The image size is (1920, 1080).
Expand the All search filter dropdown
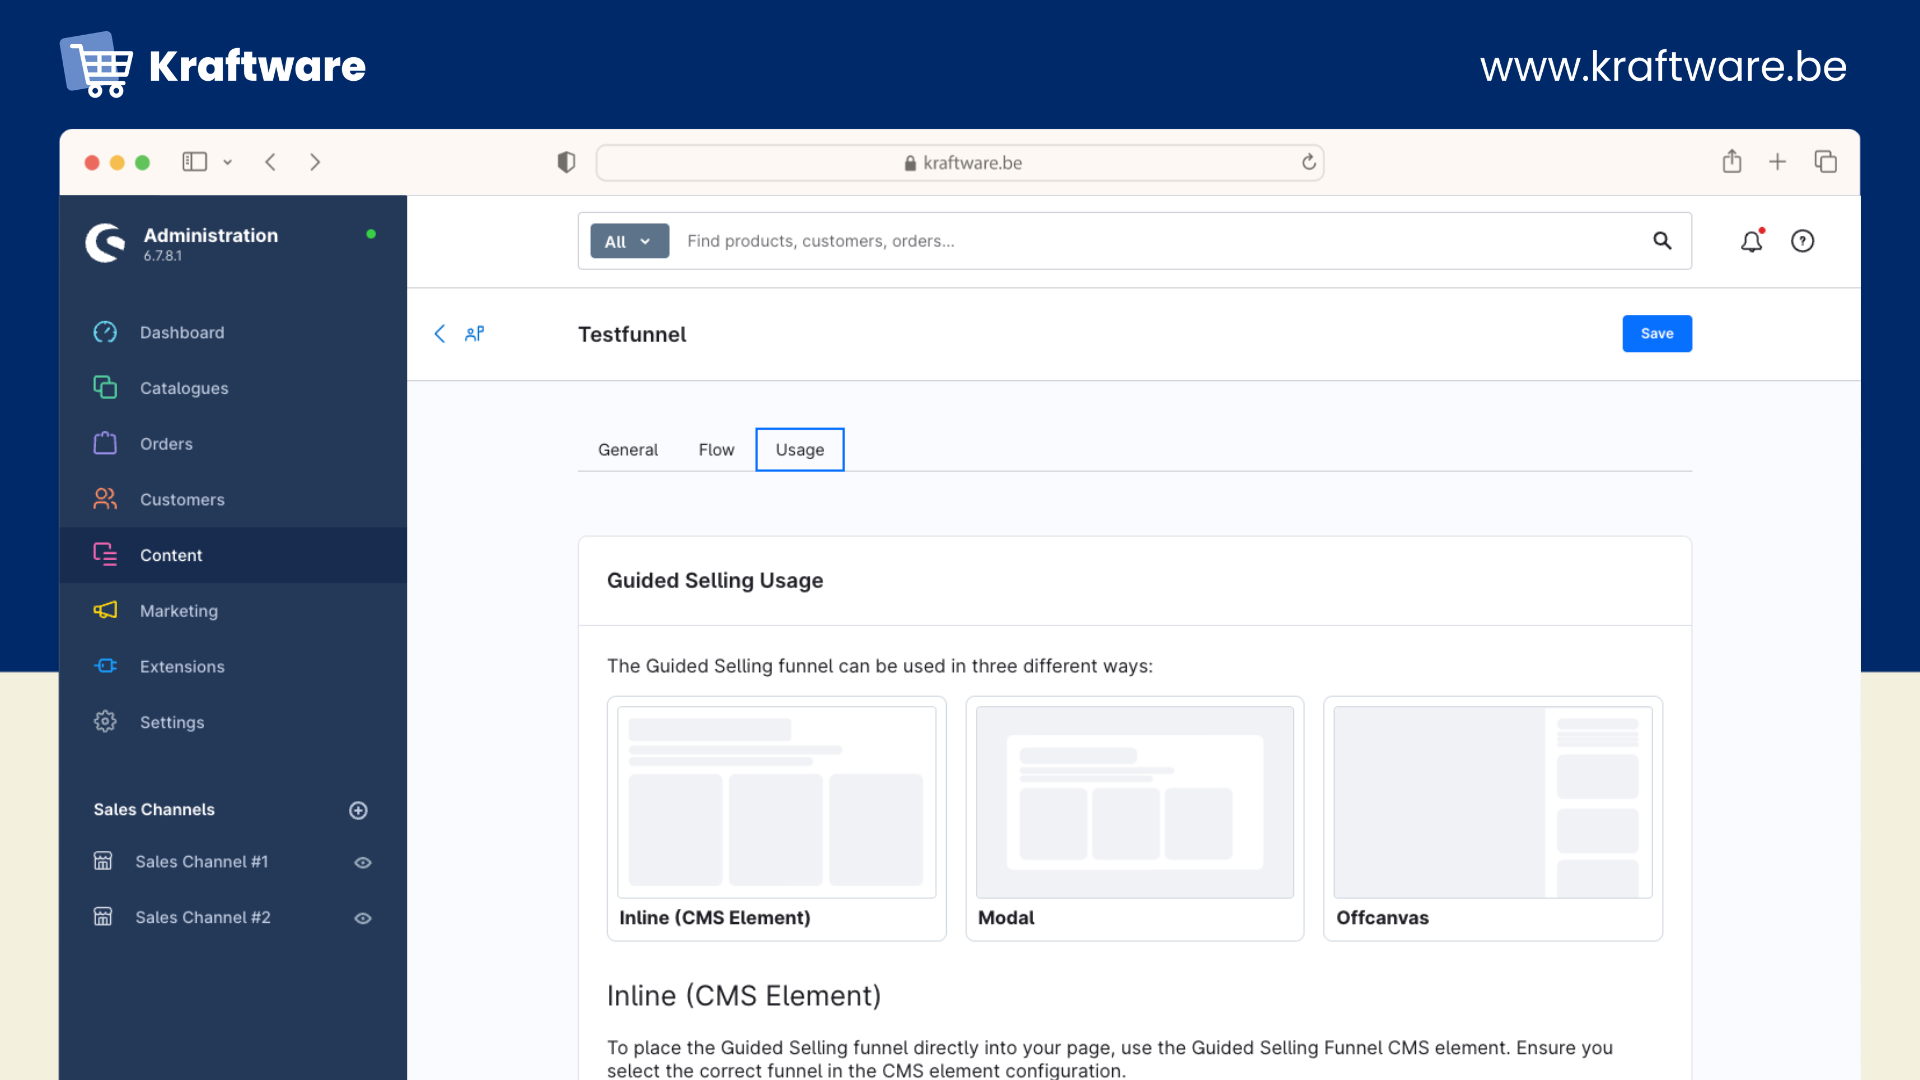629,241
